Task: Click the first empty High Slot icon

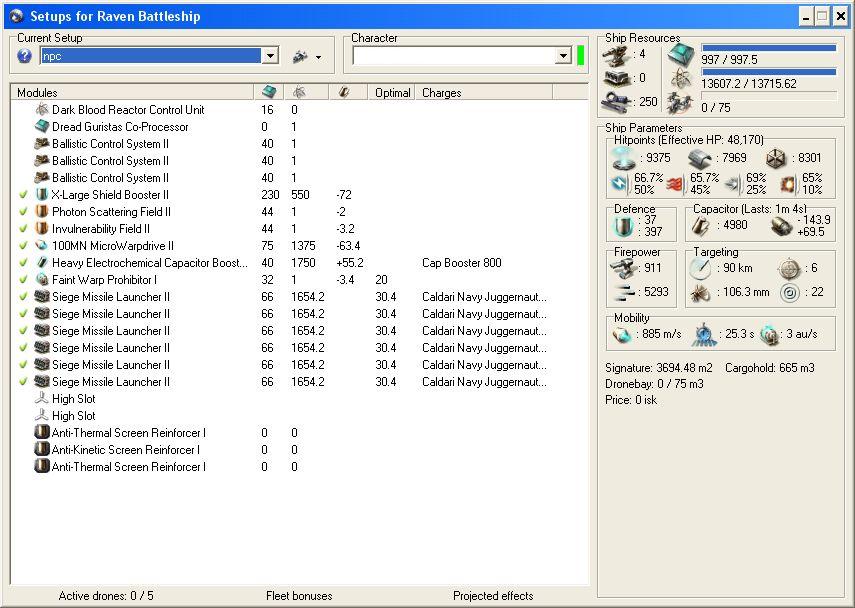Action: click(42, 398)
